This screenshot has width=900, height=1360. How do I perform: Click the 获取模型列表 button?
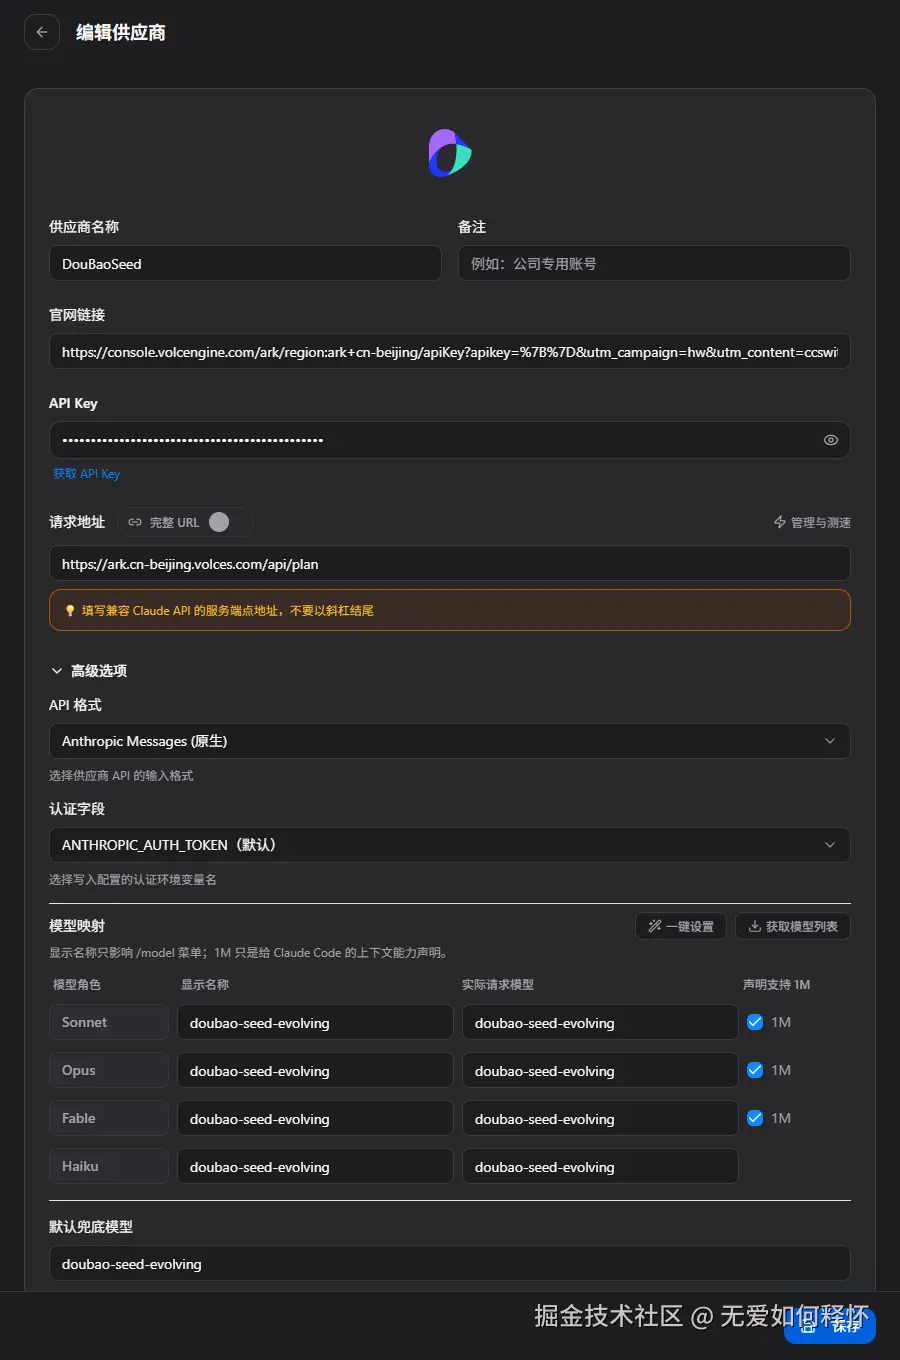[793, 926]
